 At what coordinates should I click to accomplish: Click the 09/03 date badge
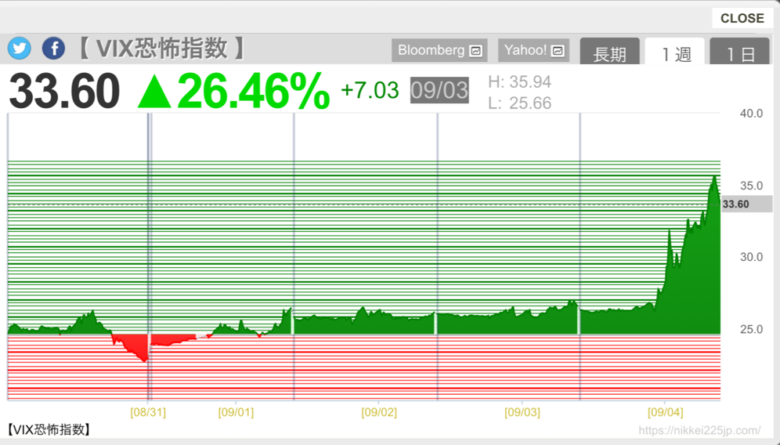coord(439,90)
